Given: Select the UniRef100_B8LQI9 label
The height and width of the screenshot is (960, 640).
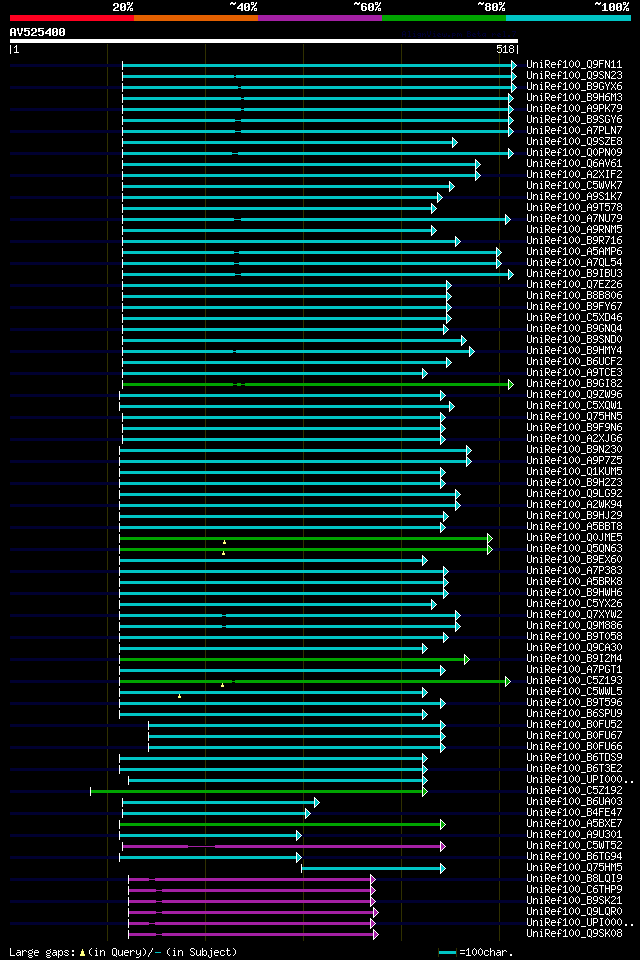Looking at the screenshot, I should (574, 880).
